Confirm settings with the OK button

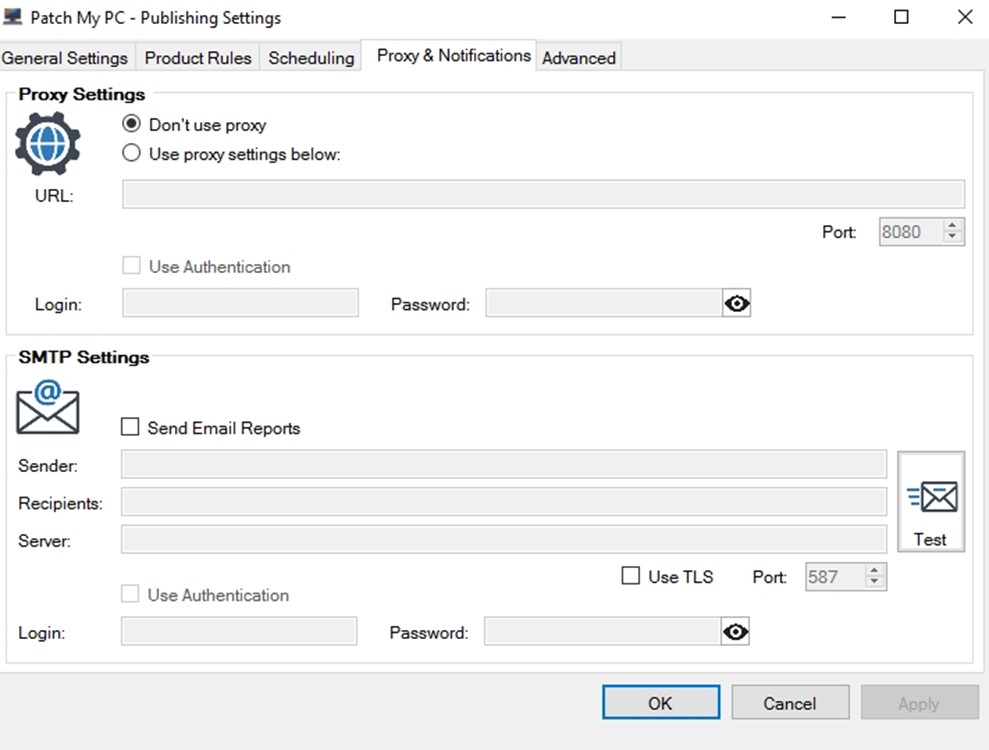(661, 703)
